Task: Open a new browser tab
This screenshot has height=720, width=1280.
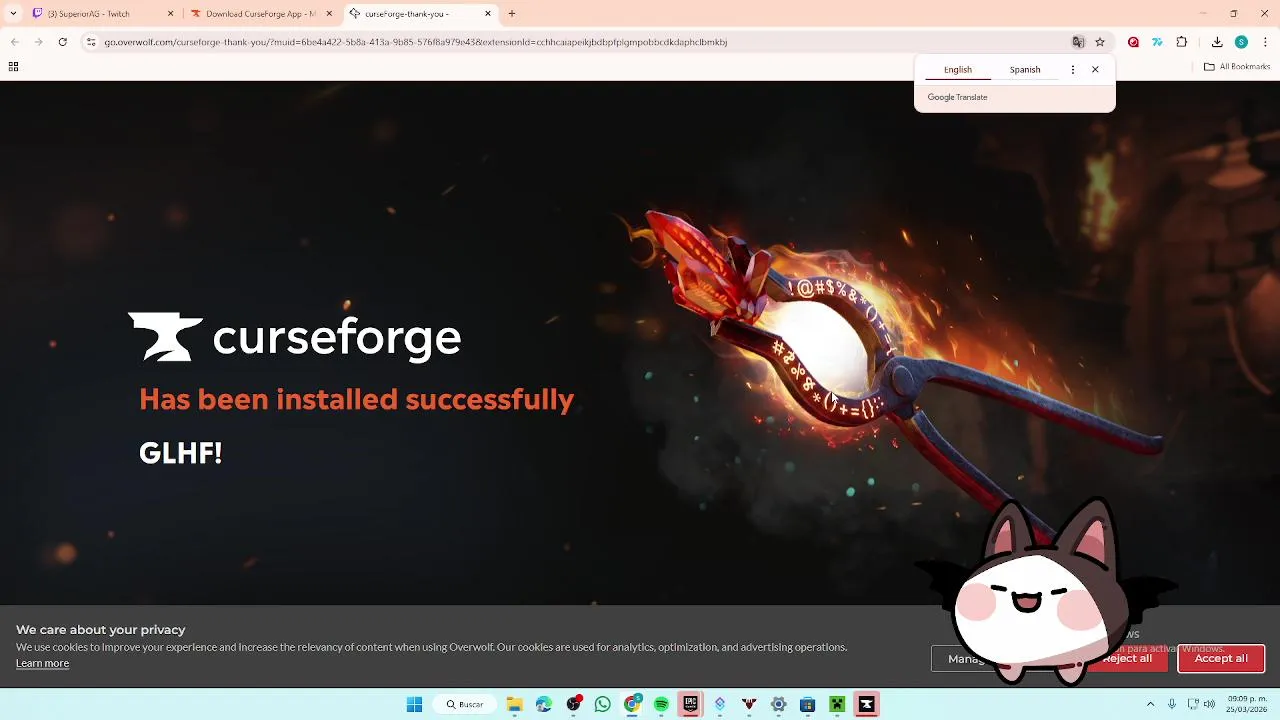Action: click(x=512, y=14)
